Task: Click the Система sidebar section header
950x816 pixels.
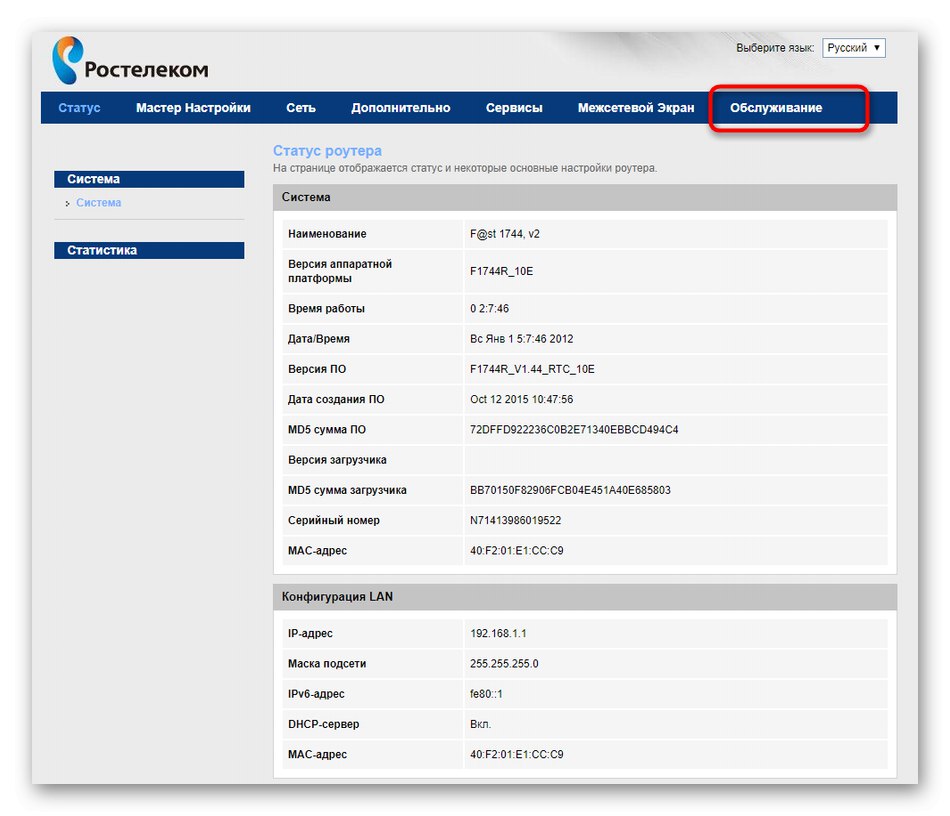Action: pos(149,179)
